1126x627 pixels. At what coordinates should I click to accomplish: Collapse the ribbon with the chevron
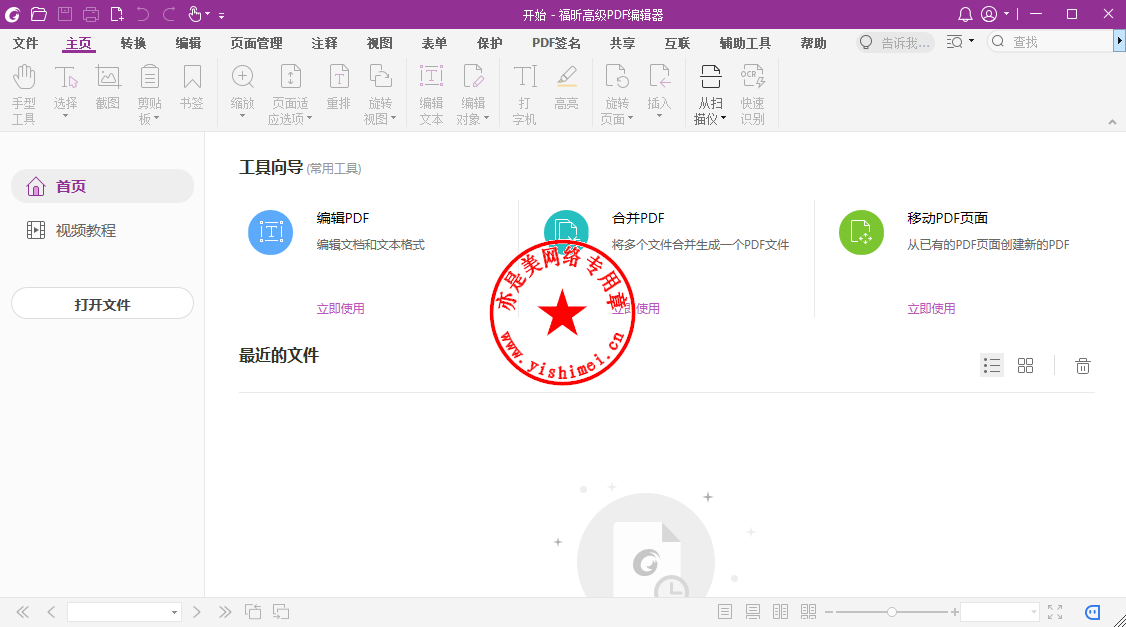(x=1112, y=122)
